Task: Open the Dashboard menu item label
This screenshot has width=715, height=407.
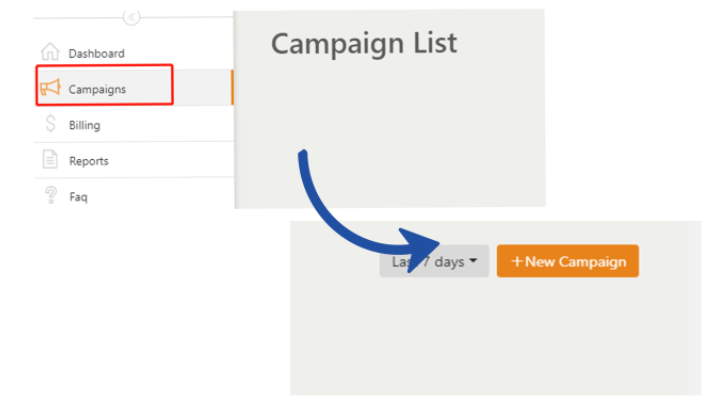Action: pyautogui.click(x=97, y=53)
